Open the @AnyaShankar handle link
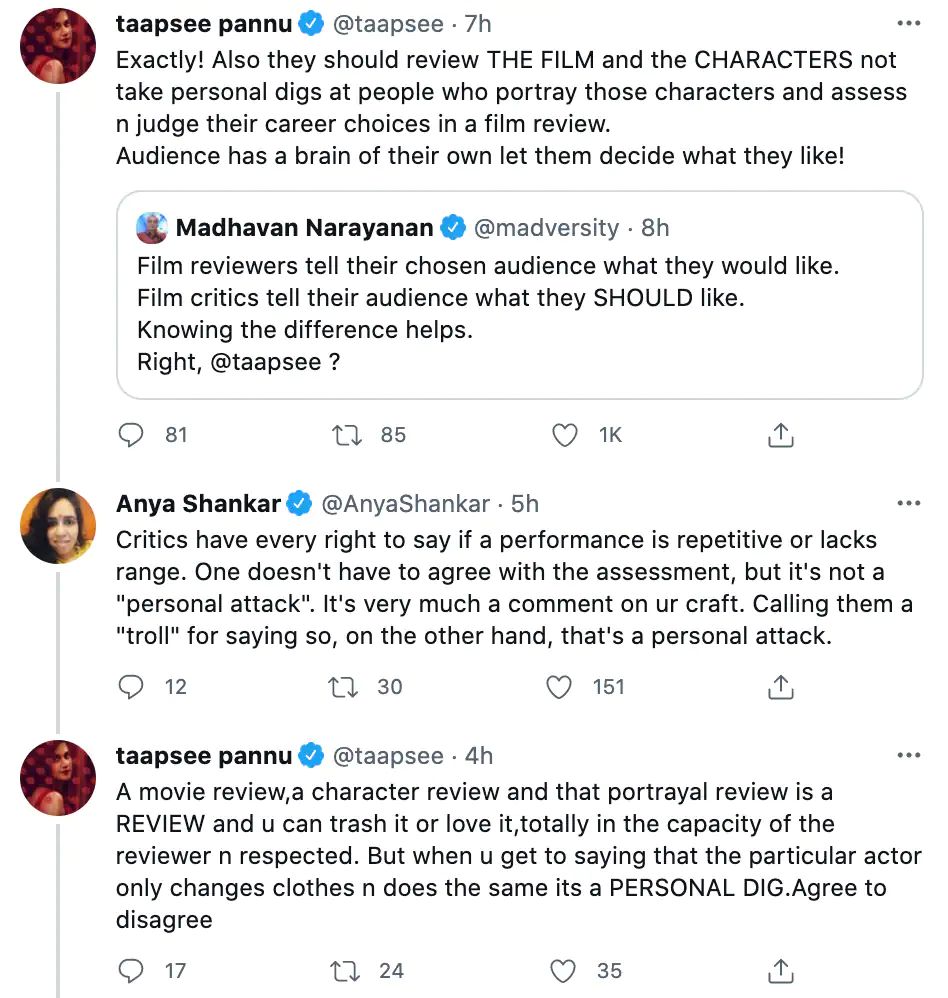The image size is (948, 998). [406, 504]
